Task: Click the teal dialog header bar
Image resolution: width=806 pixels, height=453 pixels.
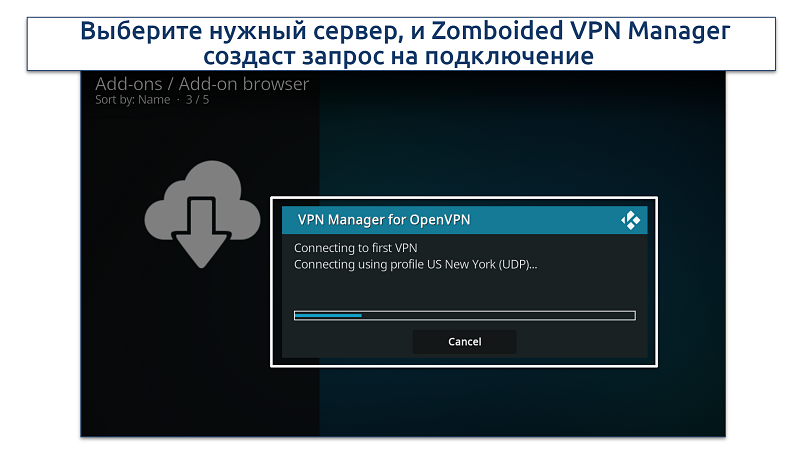Action: (464, 220)
